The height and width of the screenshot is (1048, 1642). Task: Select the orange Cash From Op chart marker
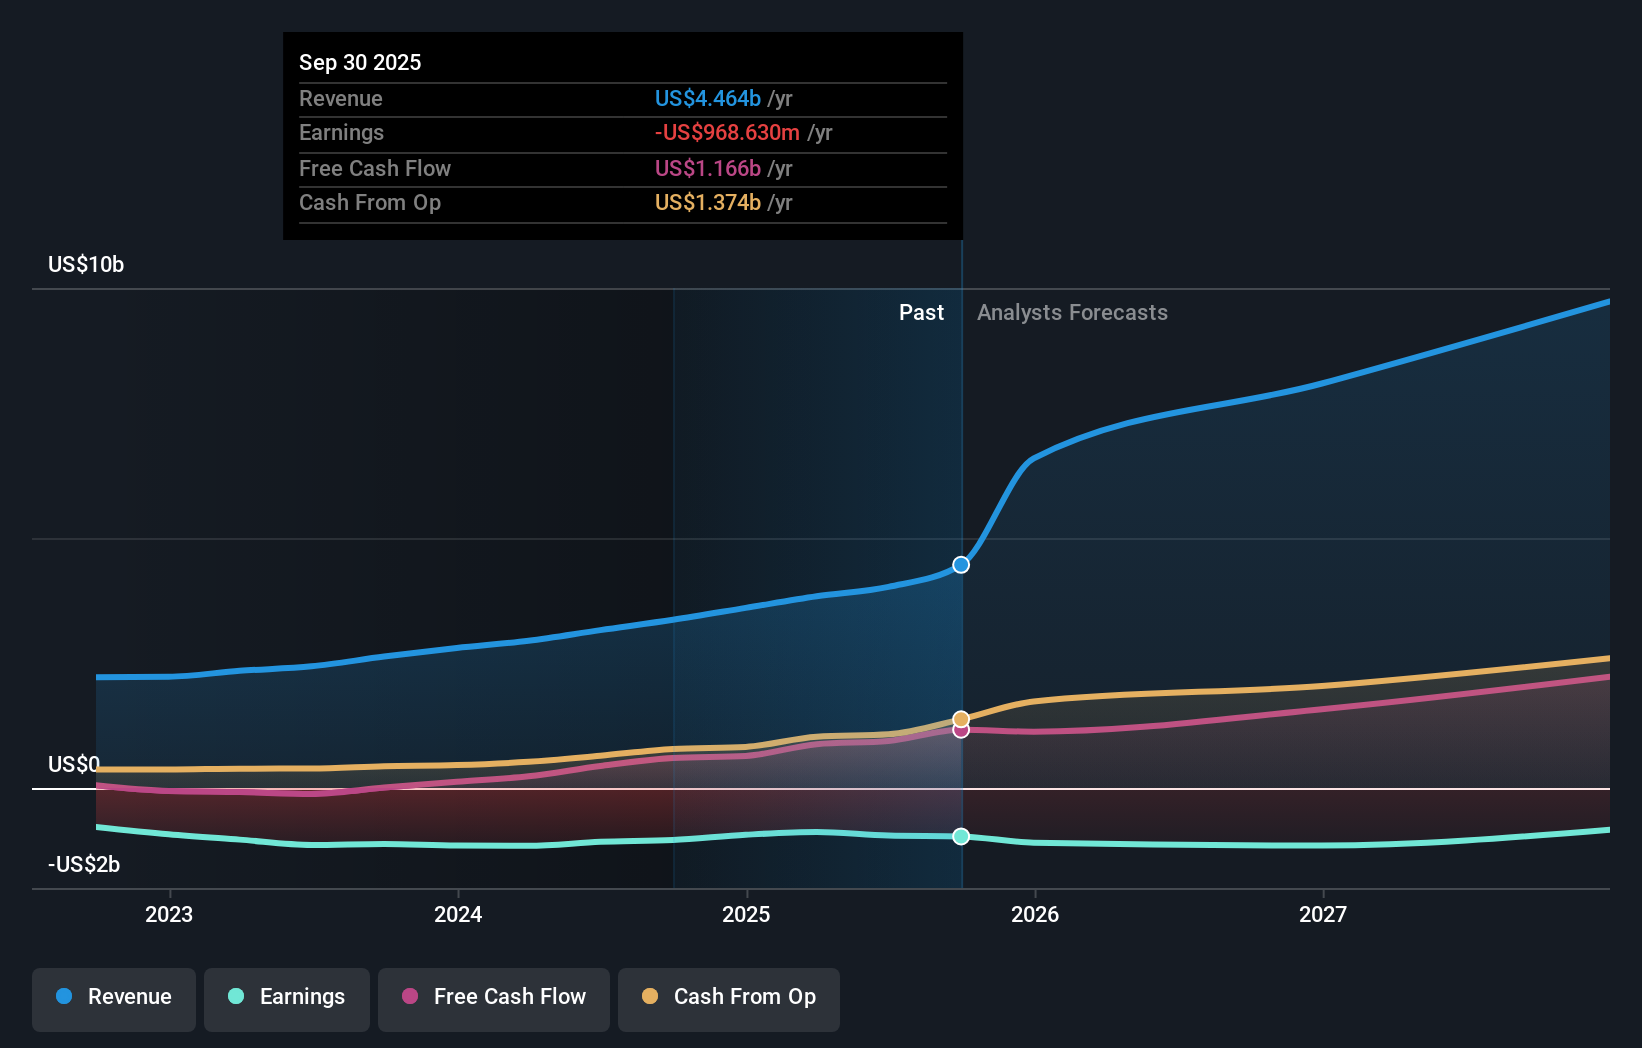pos(960,718)
